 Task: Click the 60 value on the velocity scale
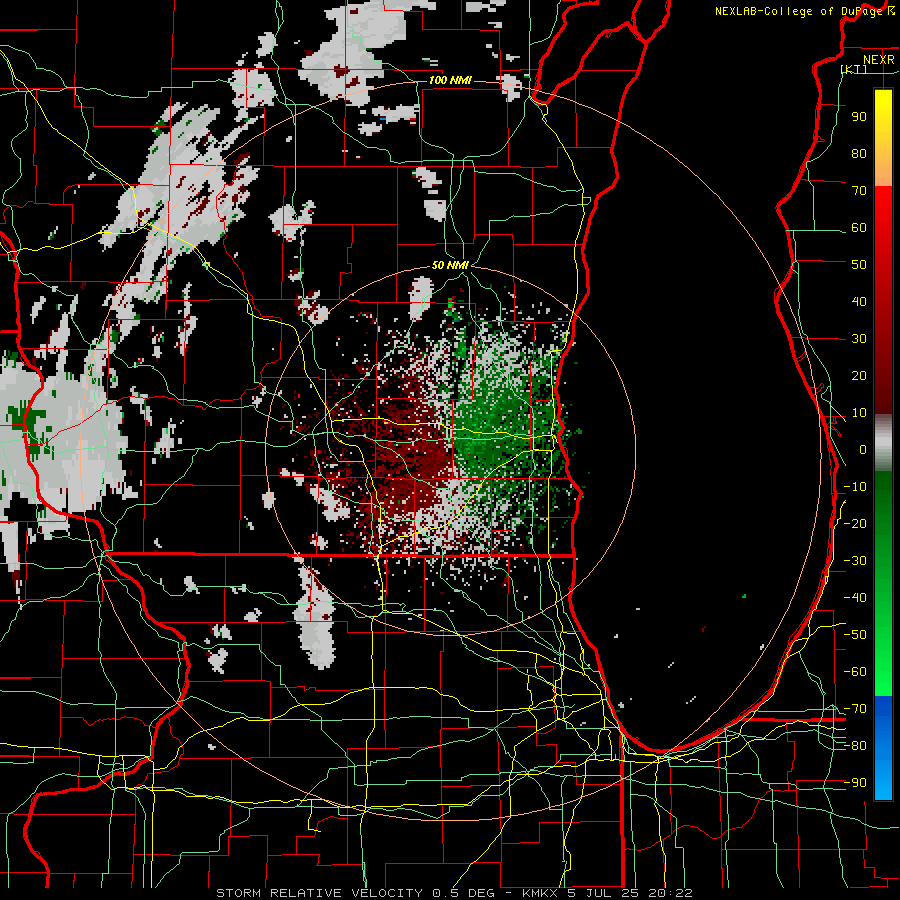(859, 227)
